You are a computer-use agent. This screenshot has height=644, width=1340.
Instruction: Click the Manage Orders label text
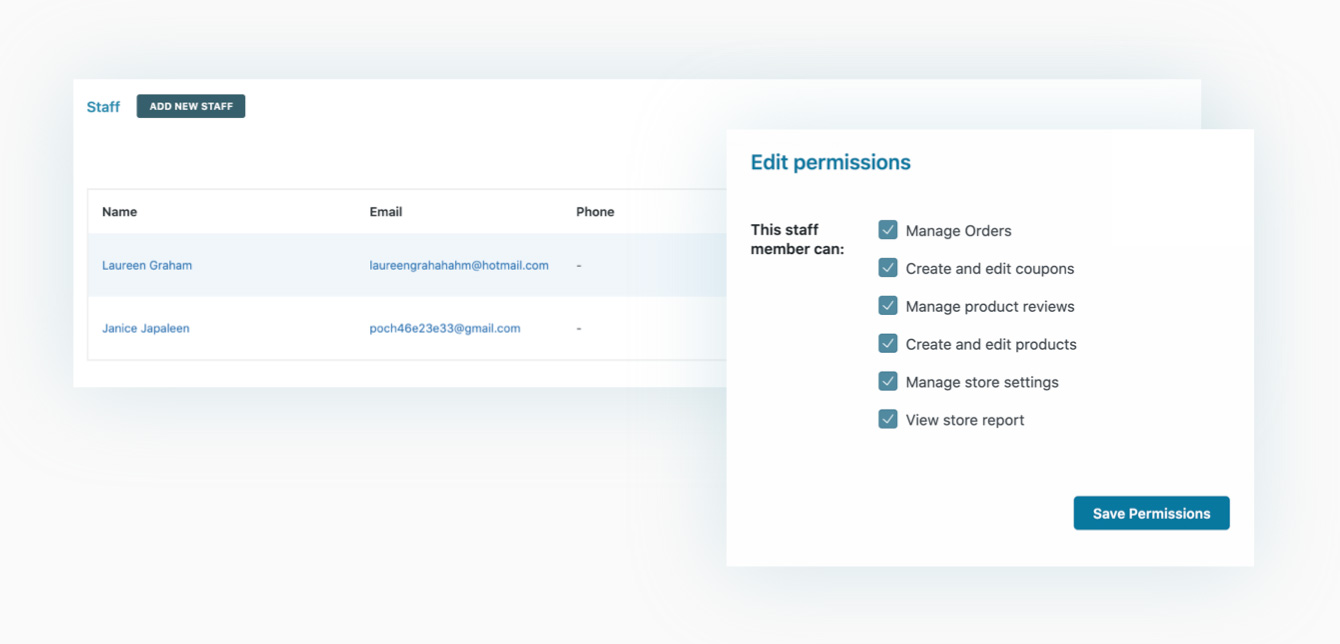[959, 231]
